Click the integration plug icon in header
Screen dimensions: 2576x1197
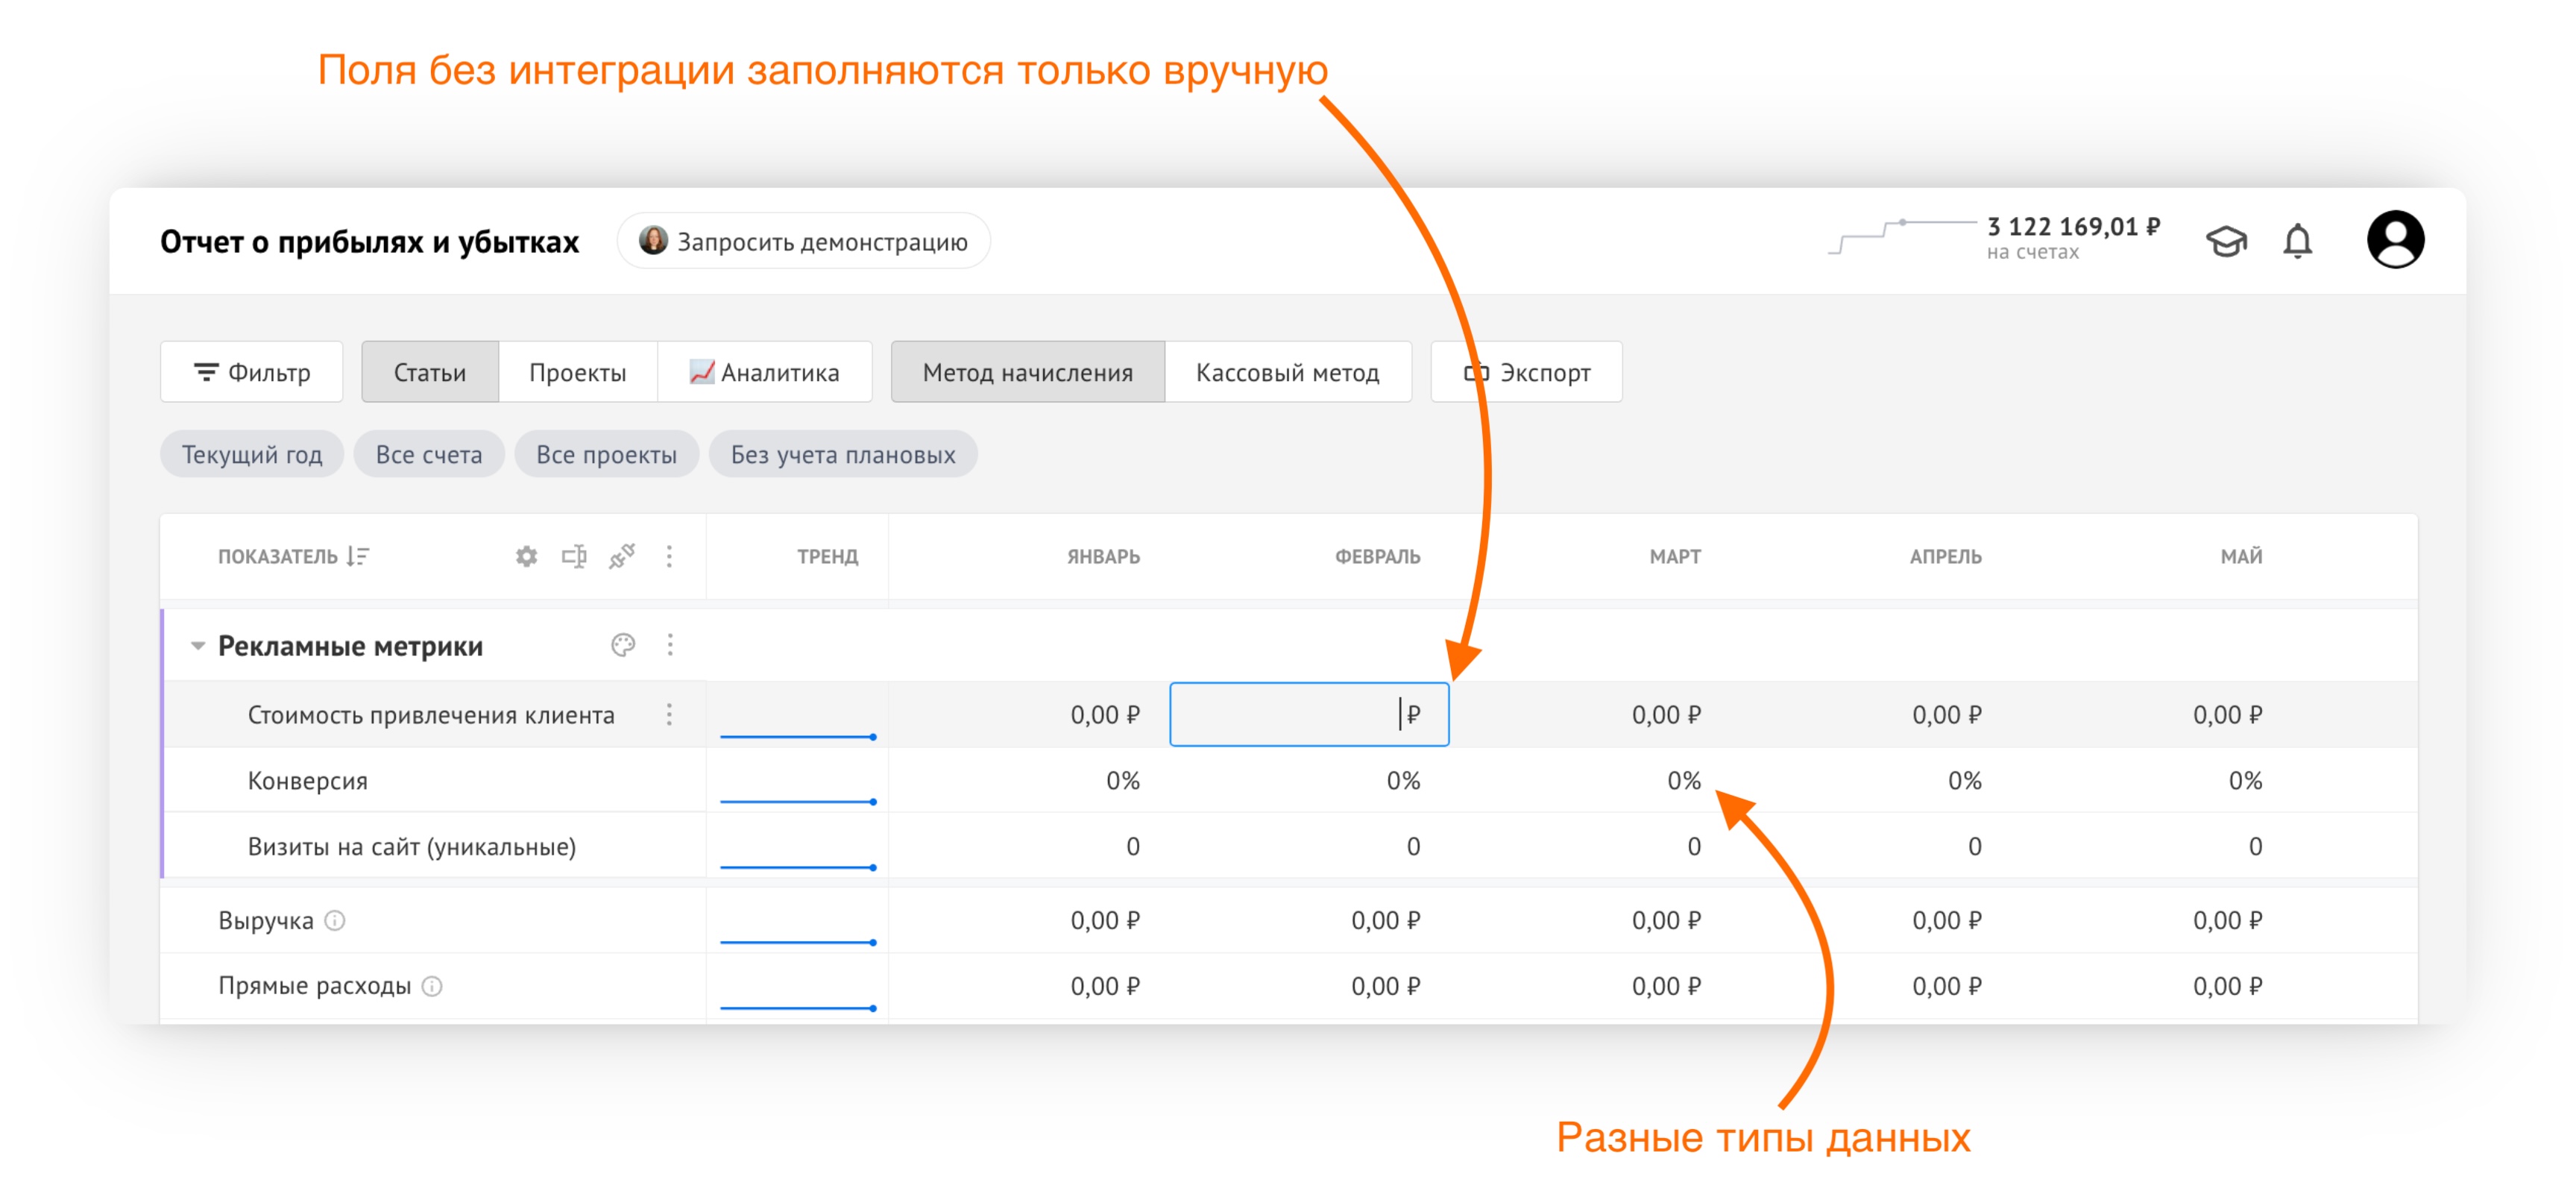click(622, 556)
